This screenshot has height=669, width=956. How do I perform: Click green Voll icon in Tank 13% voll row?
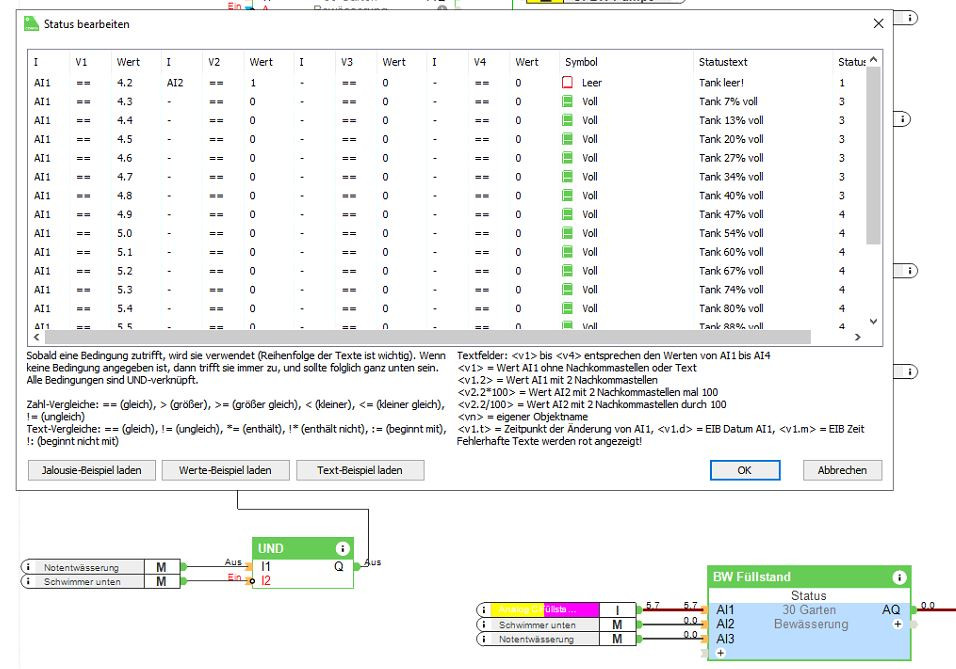click(567, 120)
